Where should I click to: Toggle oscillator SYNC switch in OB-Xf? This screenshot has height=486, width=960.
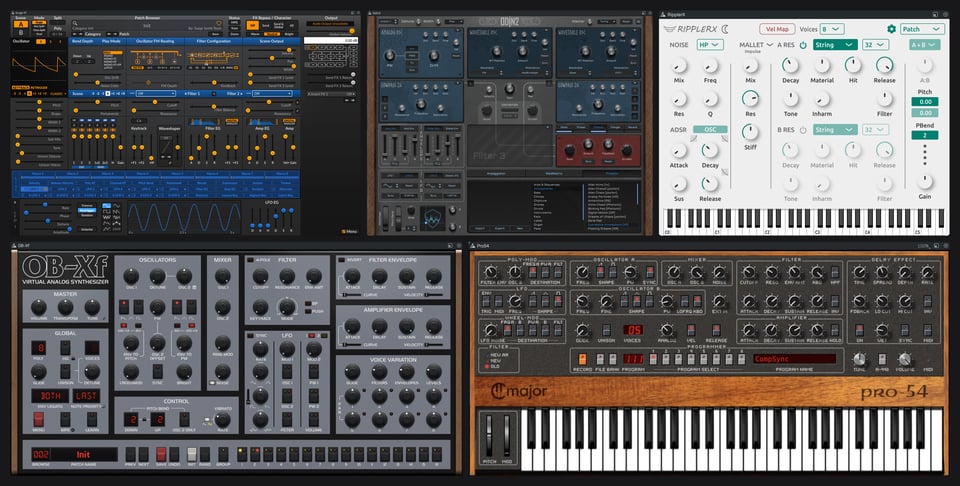point(157,370)
